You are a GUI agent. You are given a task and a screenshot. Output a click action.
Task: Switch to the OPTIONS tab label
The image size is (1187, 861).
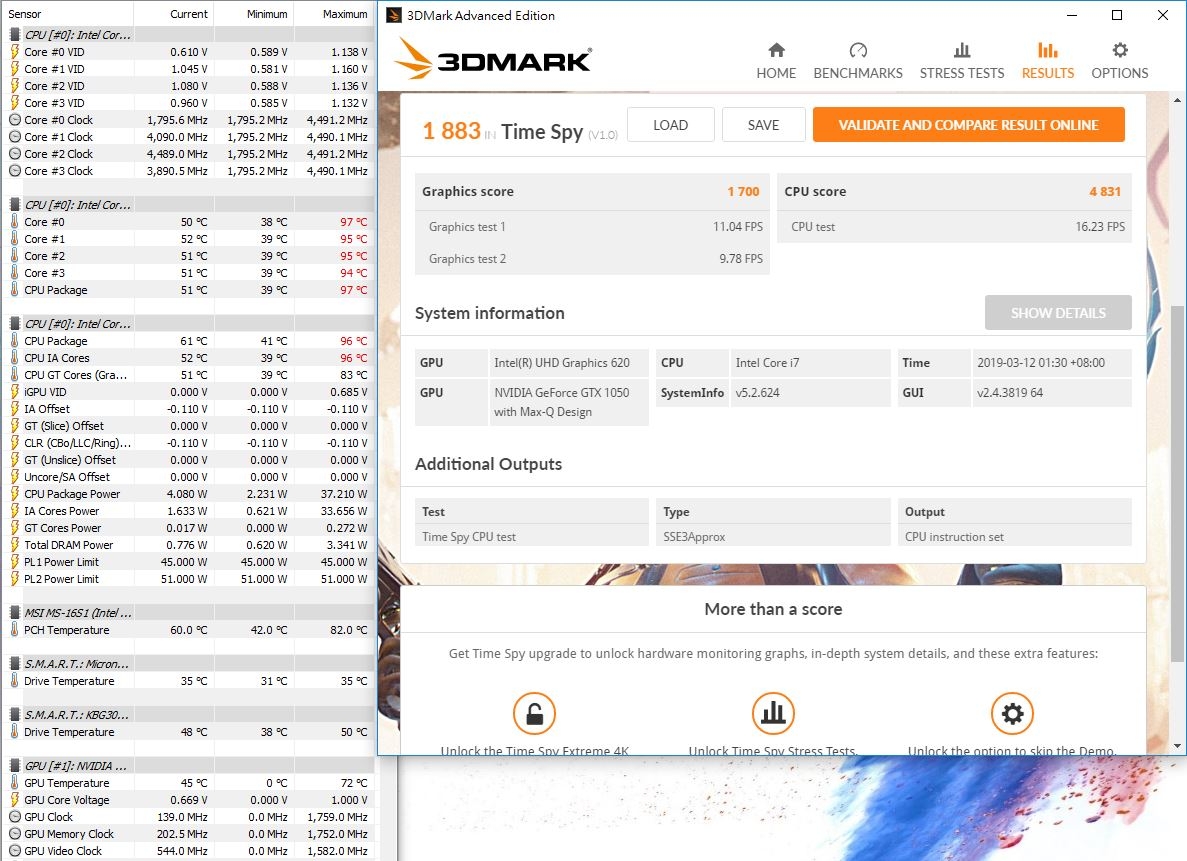1120,73
